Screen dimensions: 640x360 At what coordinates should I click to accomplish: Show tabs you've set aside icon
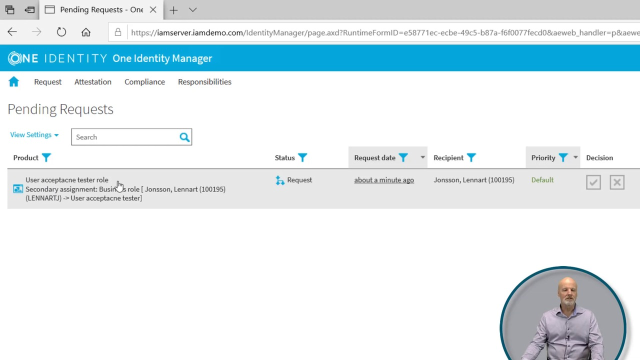coord(10,10)
